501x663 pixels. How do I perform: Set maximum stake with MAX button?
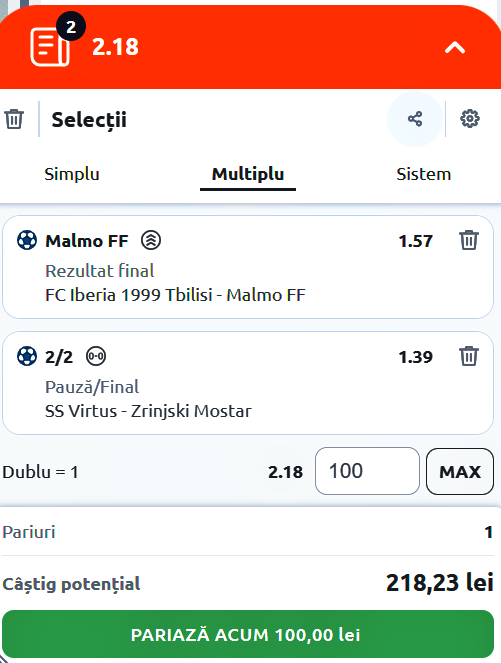tap(460, 471)
